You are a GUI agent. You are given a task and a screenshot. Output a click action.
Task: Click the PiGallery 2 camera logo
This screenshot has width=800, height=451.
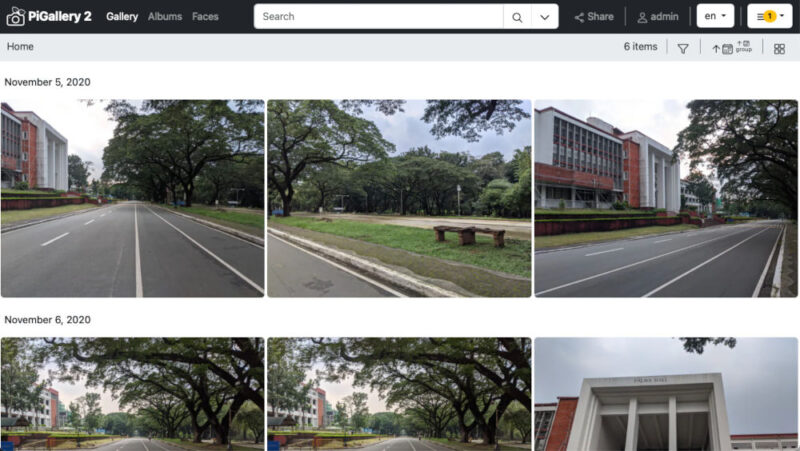tap(15, 16)
